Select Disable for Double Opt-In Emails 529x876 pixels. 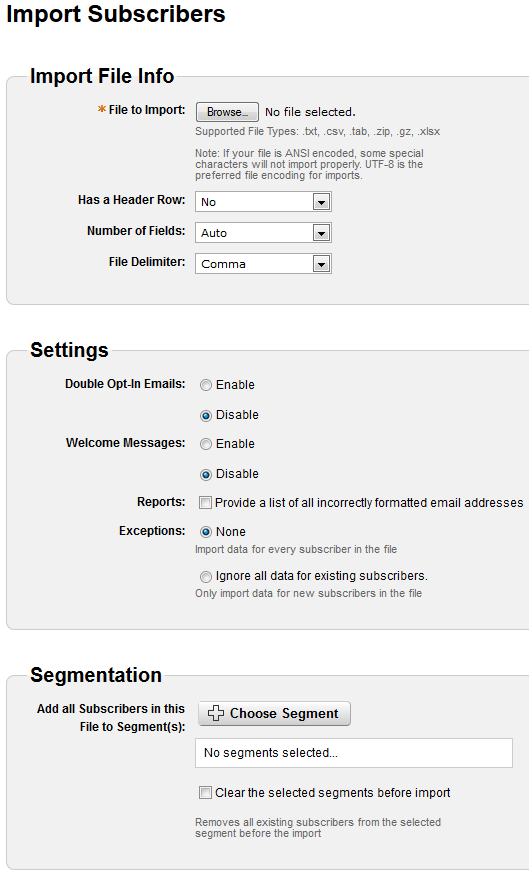[x=206, y=416]
